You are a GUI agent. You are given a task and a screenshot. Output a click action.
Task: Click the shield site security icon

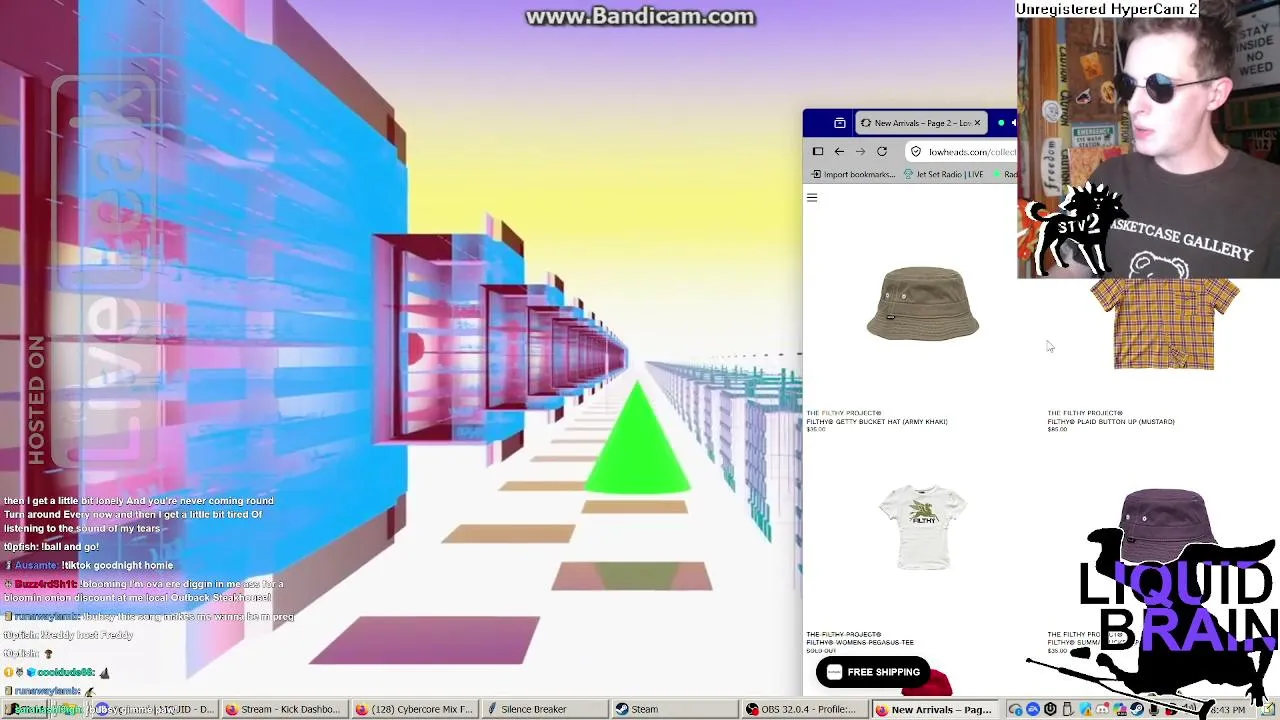(x=915, y=151)
